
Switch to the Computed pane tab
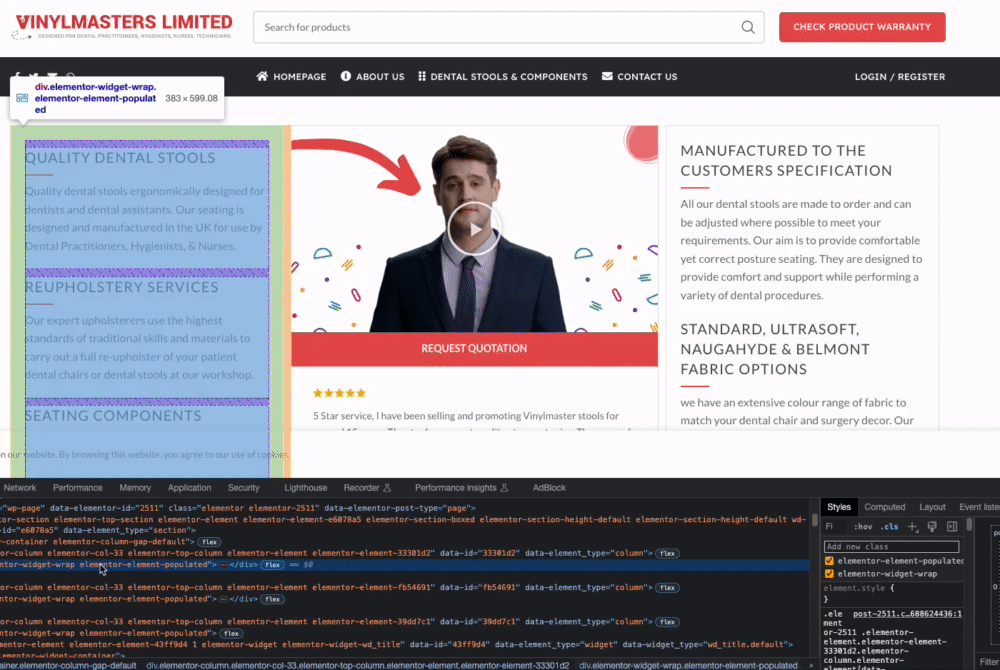click(885, 507)
